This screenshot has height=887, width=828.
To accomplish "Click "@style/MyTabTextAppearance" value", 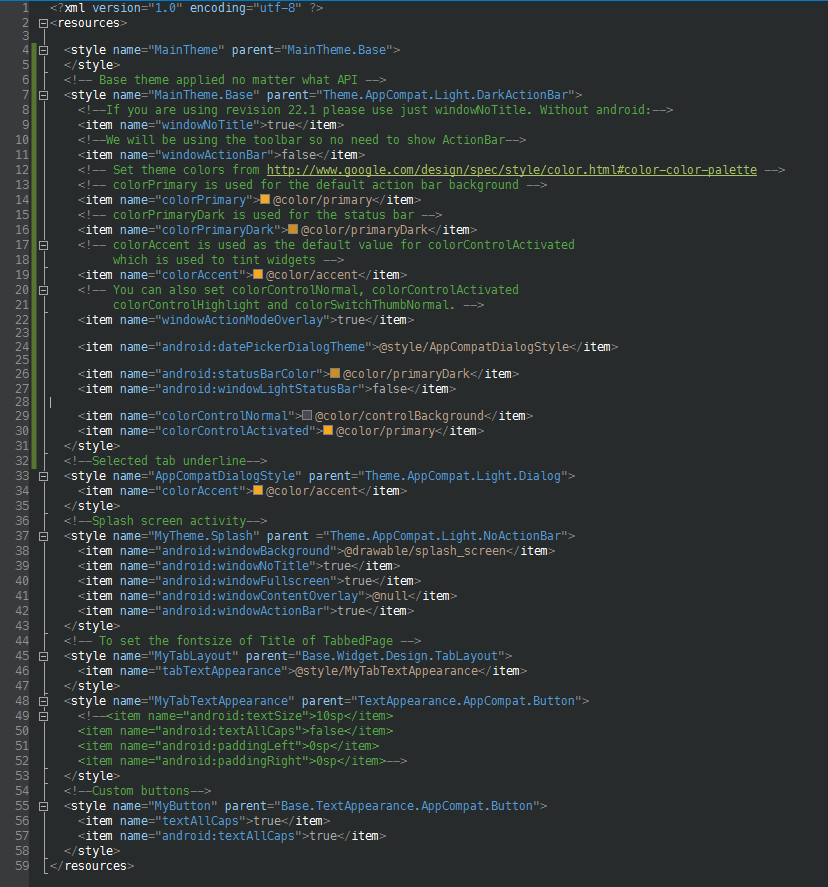I will point(386,671).
